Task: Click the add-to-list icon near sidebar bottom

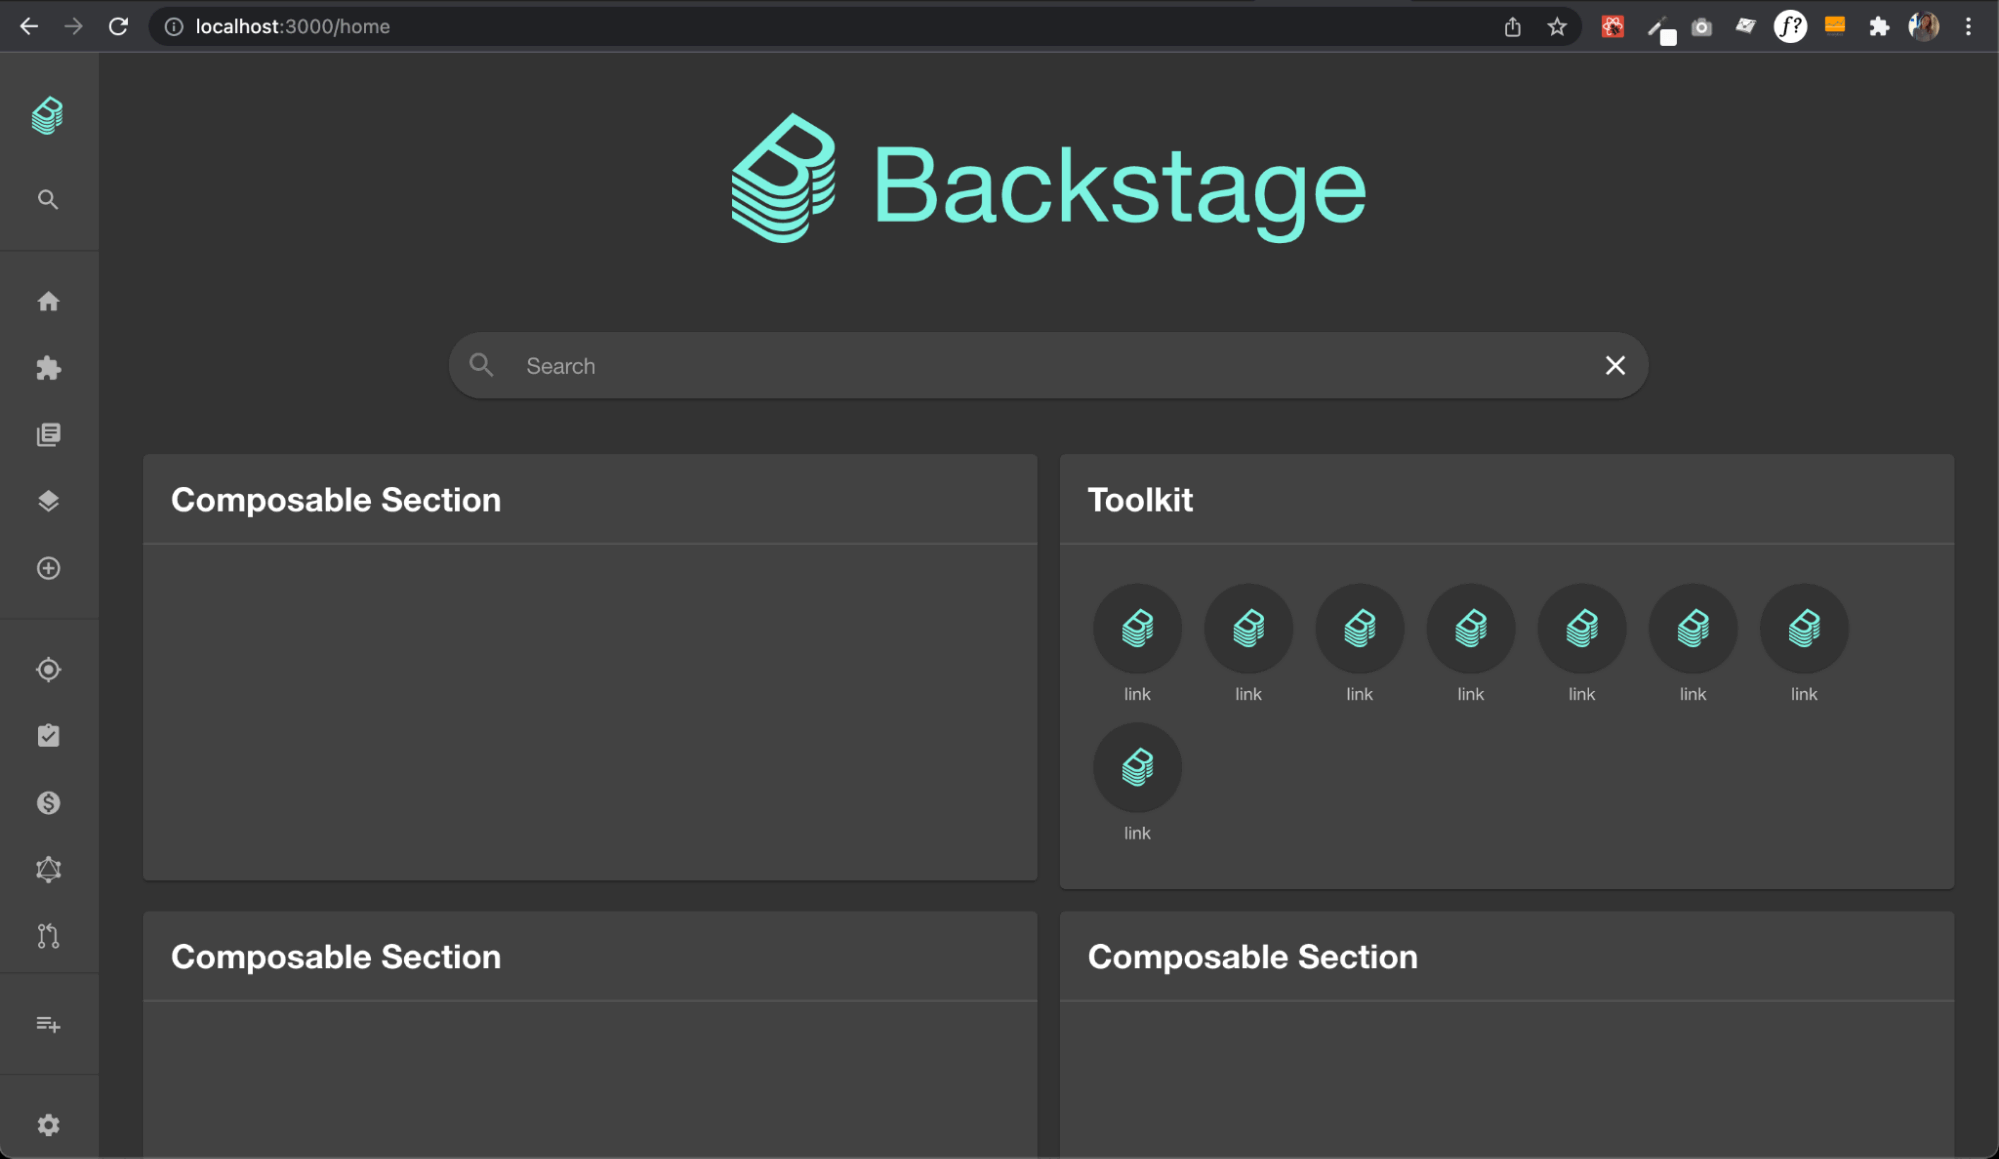Action: pyautogui.click(x=47, y=1024)
